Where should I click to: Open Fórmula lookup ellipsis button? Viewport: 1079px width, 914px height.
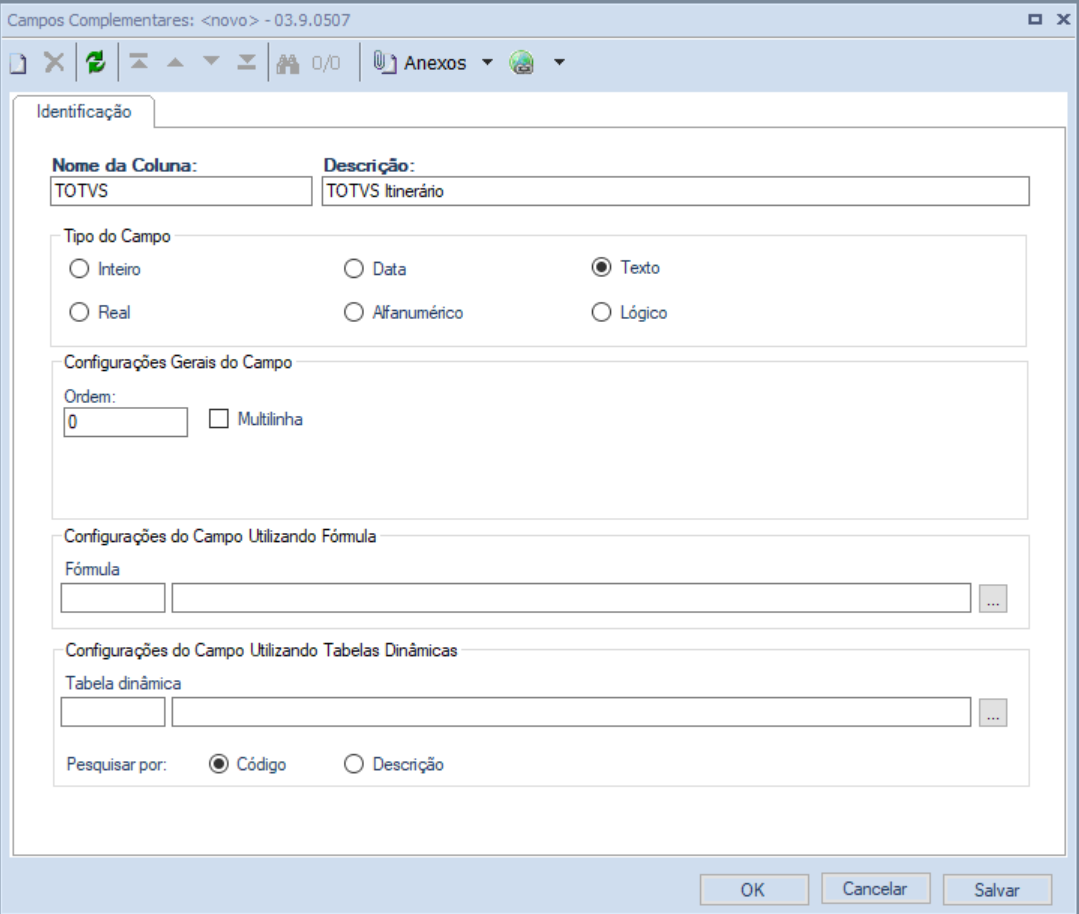tap(993, 599)
